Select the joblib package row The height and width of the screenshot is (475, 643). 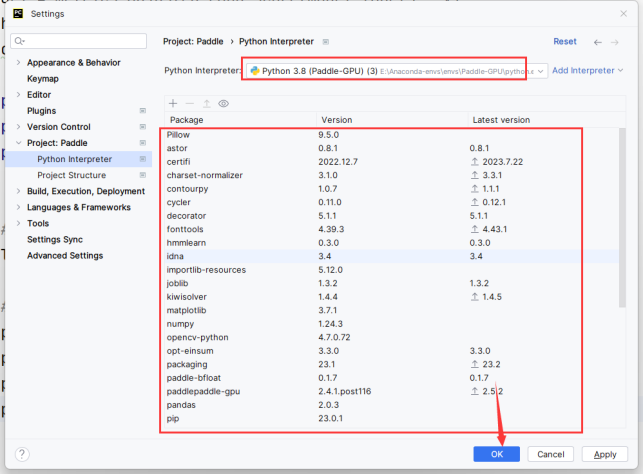click(x=392, y=283)
